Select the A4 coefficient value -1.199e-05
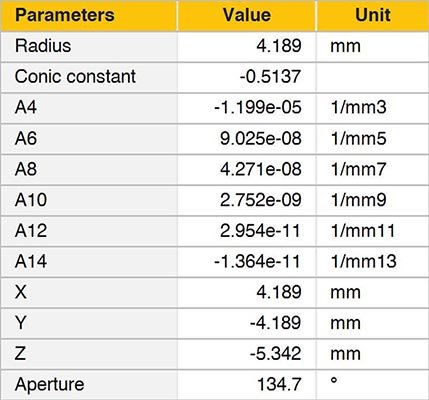 point(258,107)
